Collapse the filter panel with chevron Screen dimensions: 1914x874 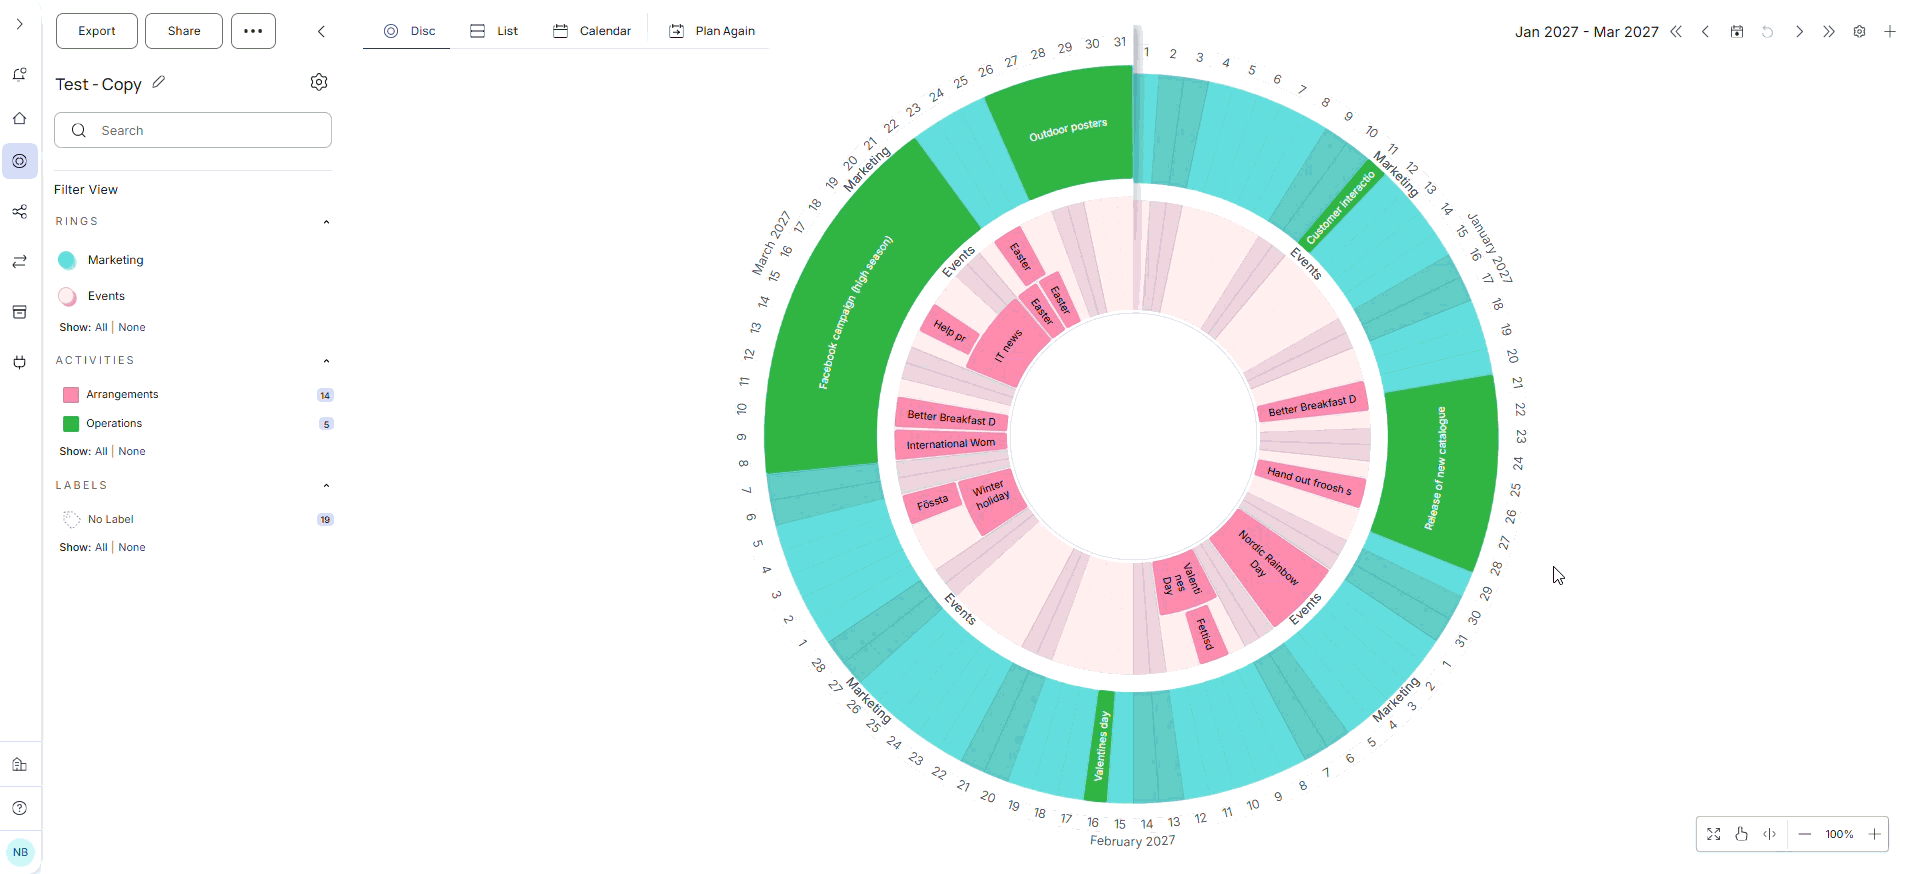tap(321, 31)
